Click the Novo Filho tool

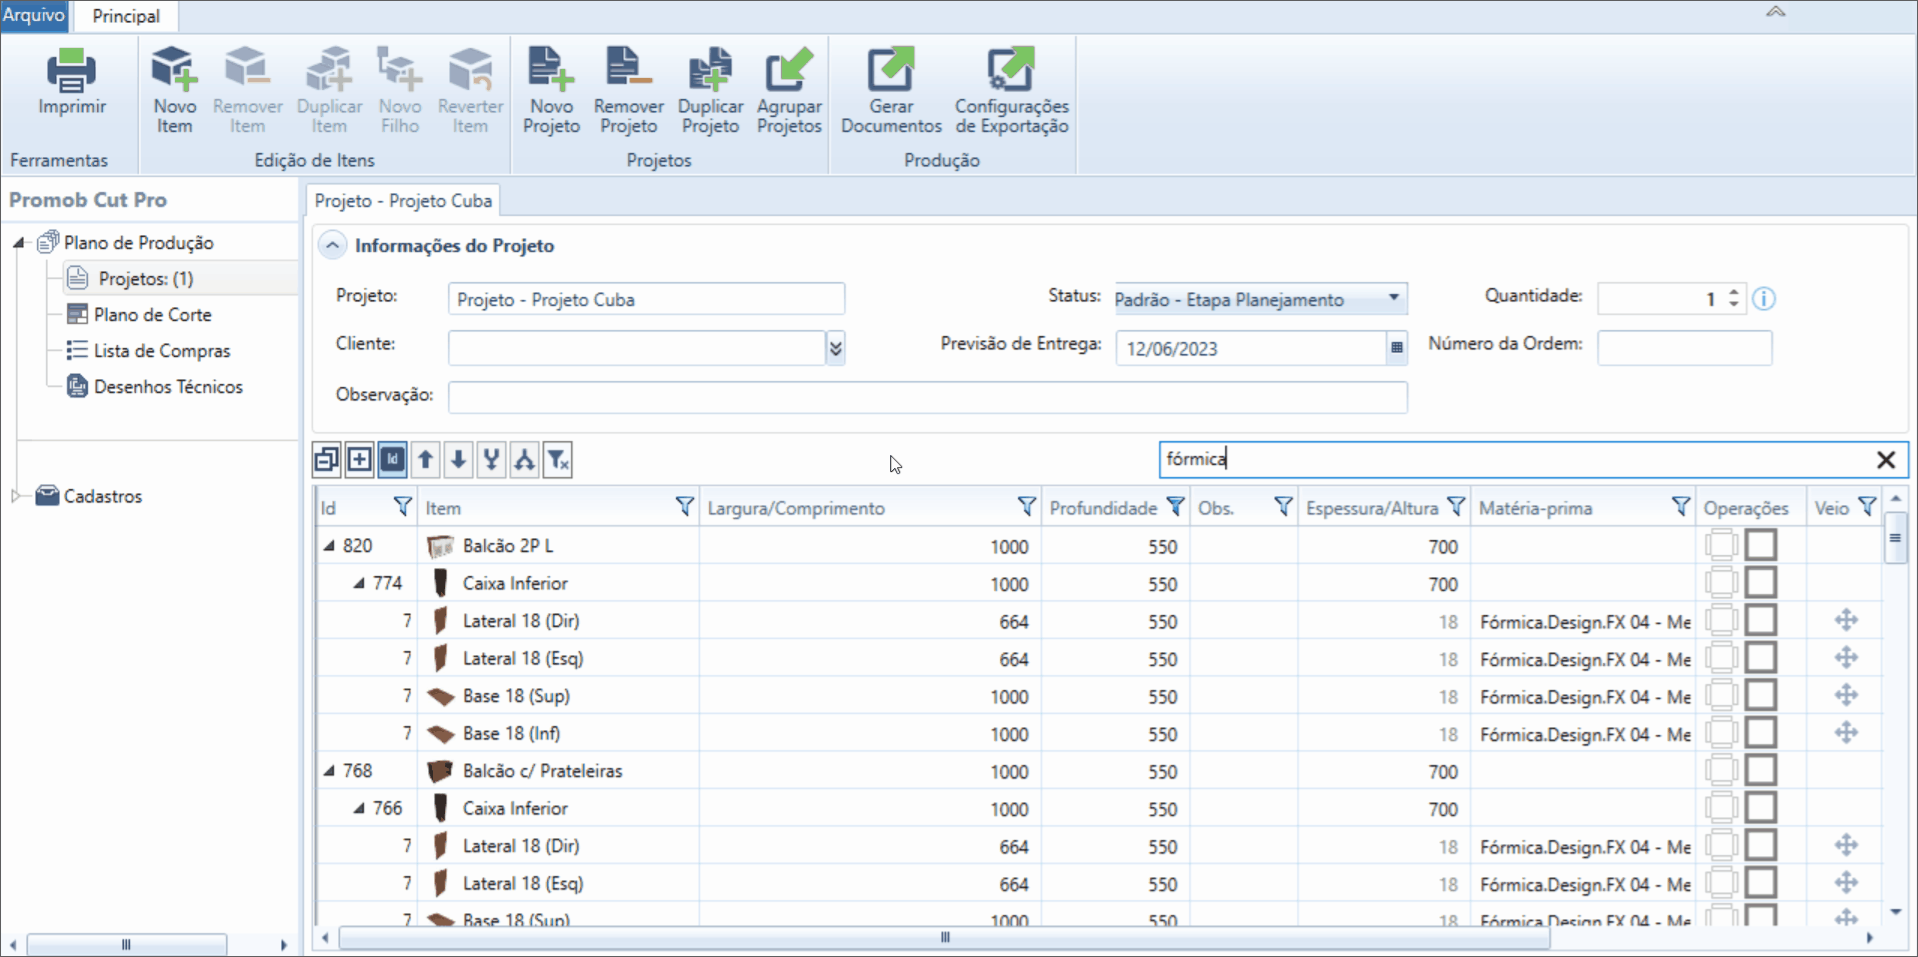pos(399,90)
